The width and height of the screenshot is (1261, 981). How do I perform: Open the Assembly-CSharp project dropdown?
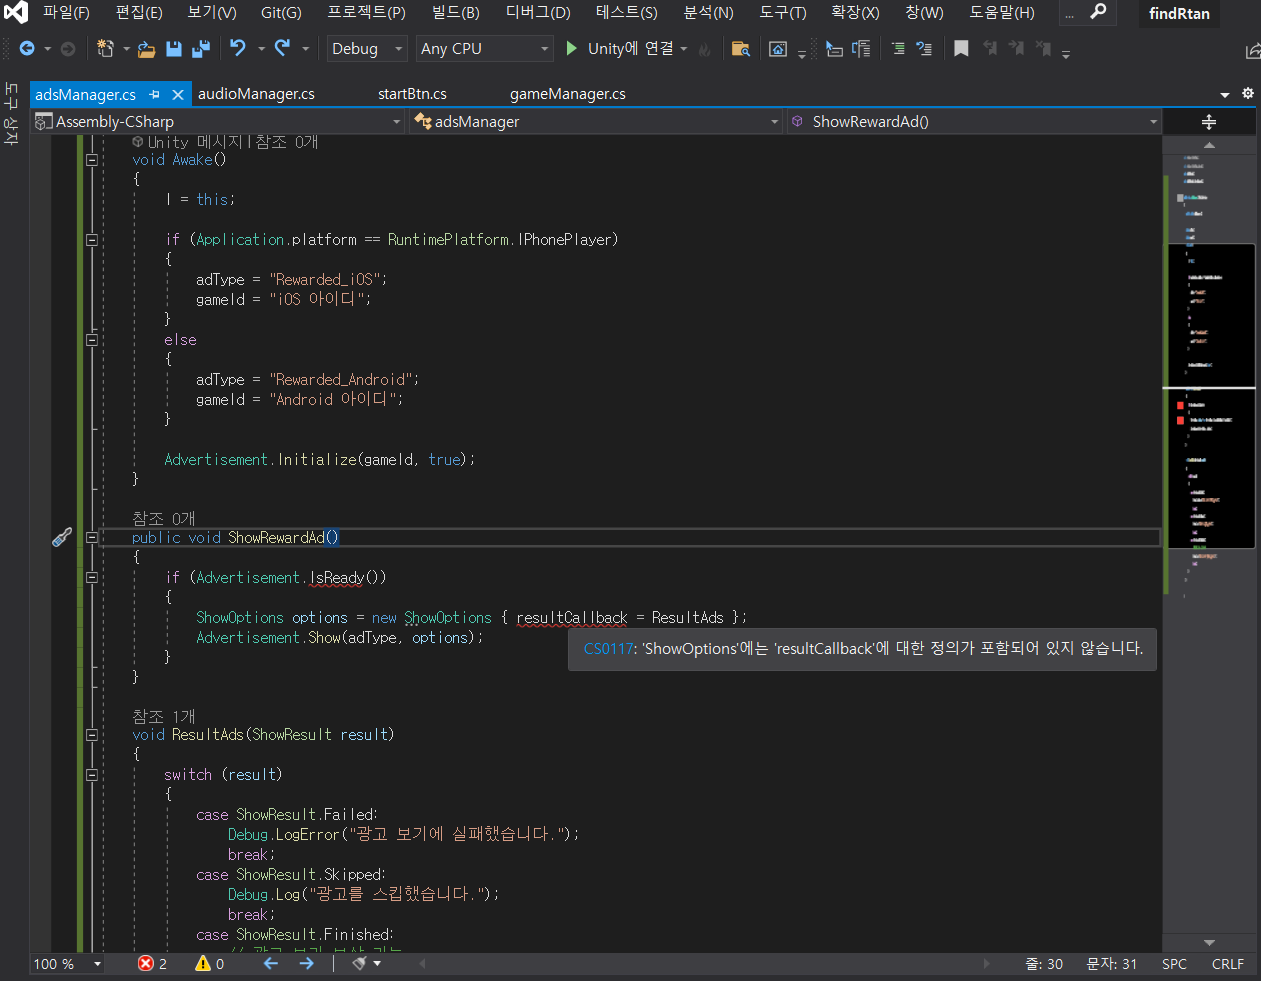pyautogui.click(x=218, y=122)
